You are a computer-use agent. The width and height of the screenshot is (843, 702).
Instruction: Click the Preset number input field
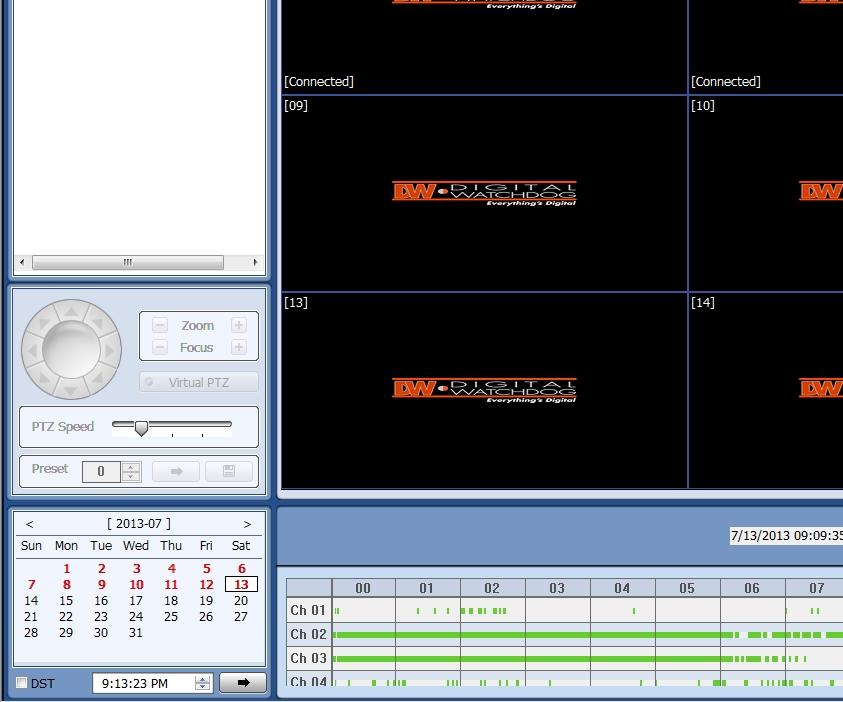coord(101,471)
